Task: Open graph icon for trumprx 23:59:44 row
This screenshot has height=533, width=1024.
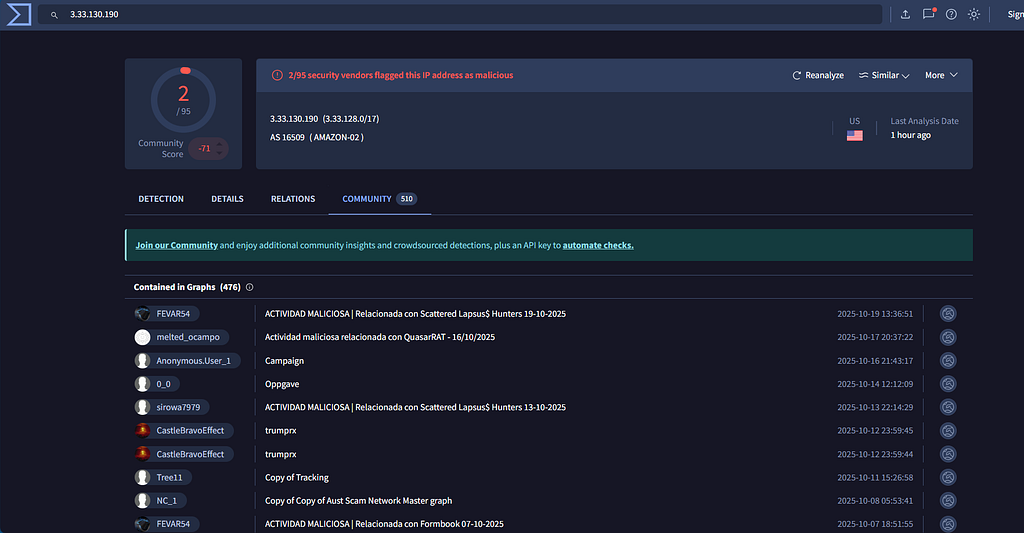Action: pos(948,454)
